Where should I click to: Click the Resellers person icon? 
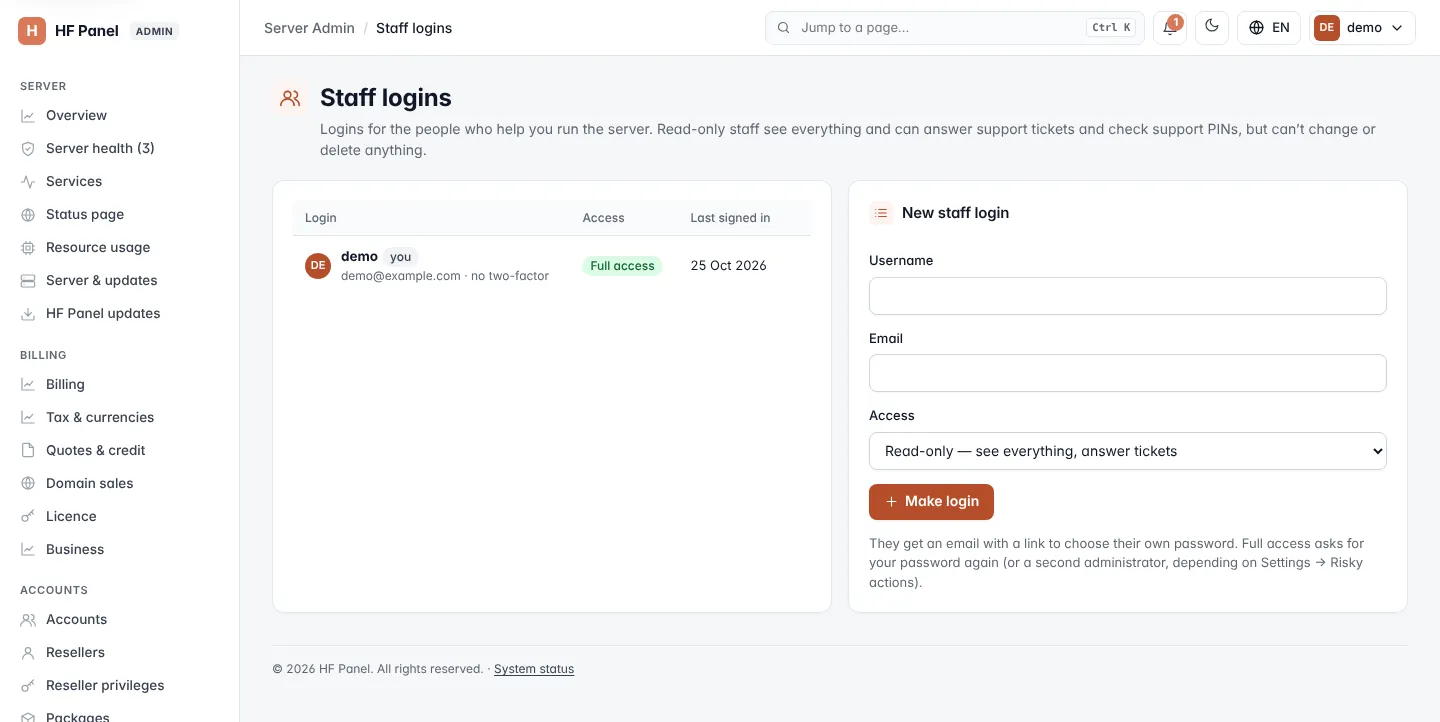click(28, 653)
